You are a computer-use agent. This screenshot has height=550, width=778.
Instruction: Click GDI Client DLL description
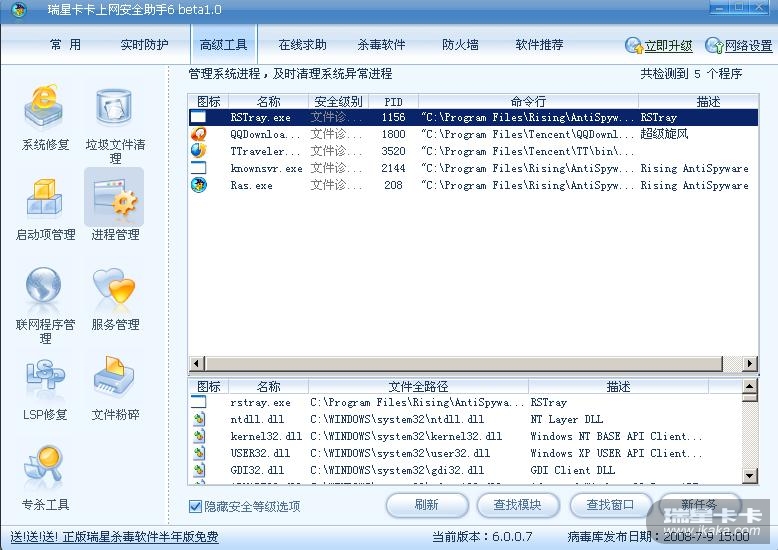[573, 470]
